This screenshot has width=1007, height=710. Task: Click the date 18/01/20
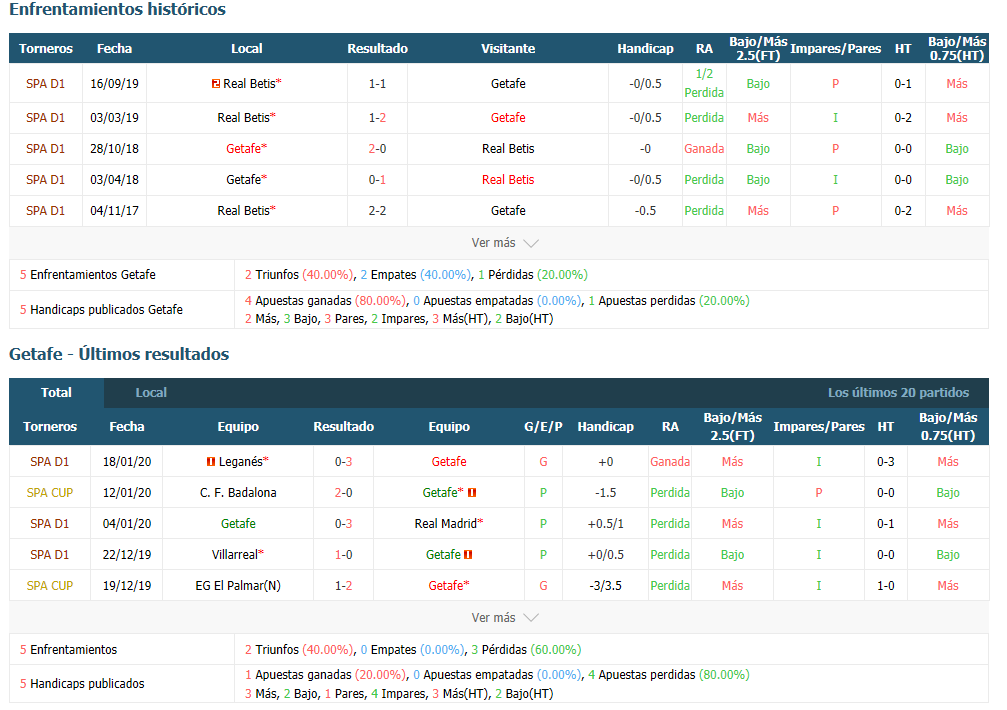127,462
